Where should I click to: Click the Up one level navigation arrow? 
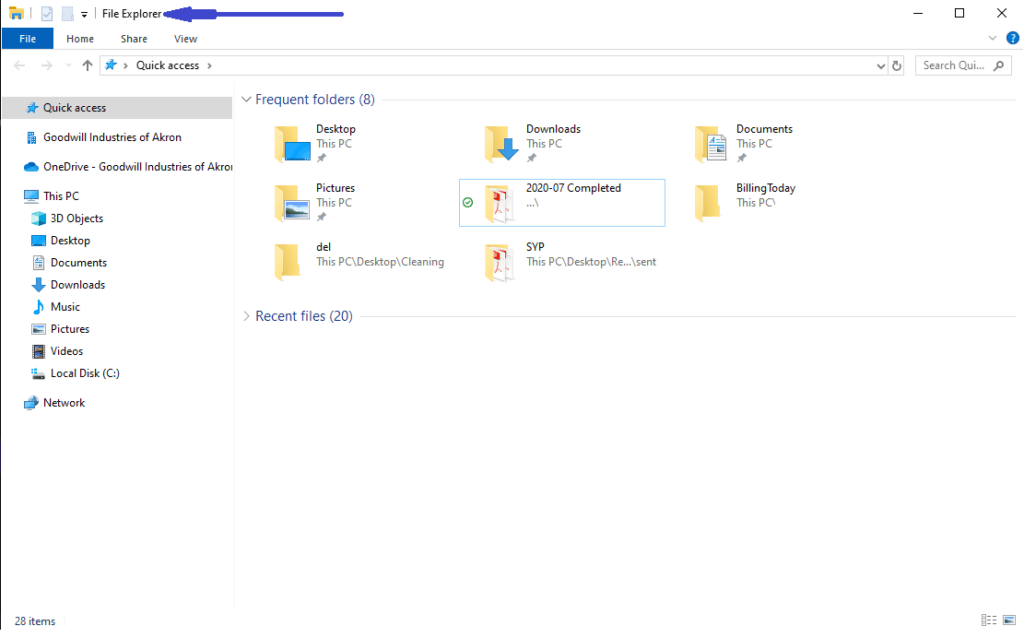coord(88,65)
